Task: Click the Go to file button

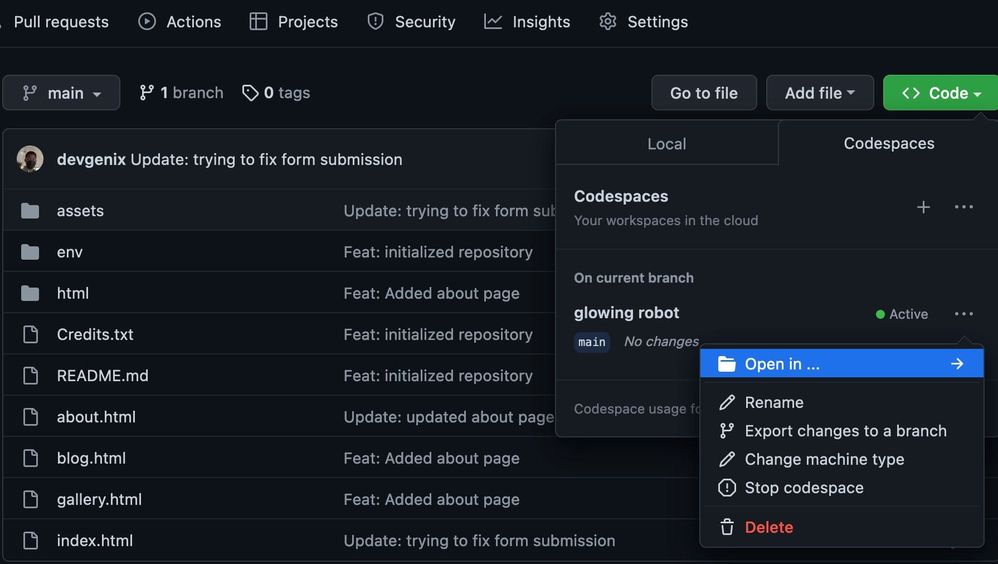Action: coord(703,93)
